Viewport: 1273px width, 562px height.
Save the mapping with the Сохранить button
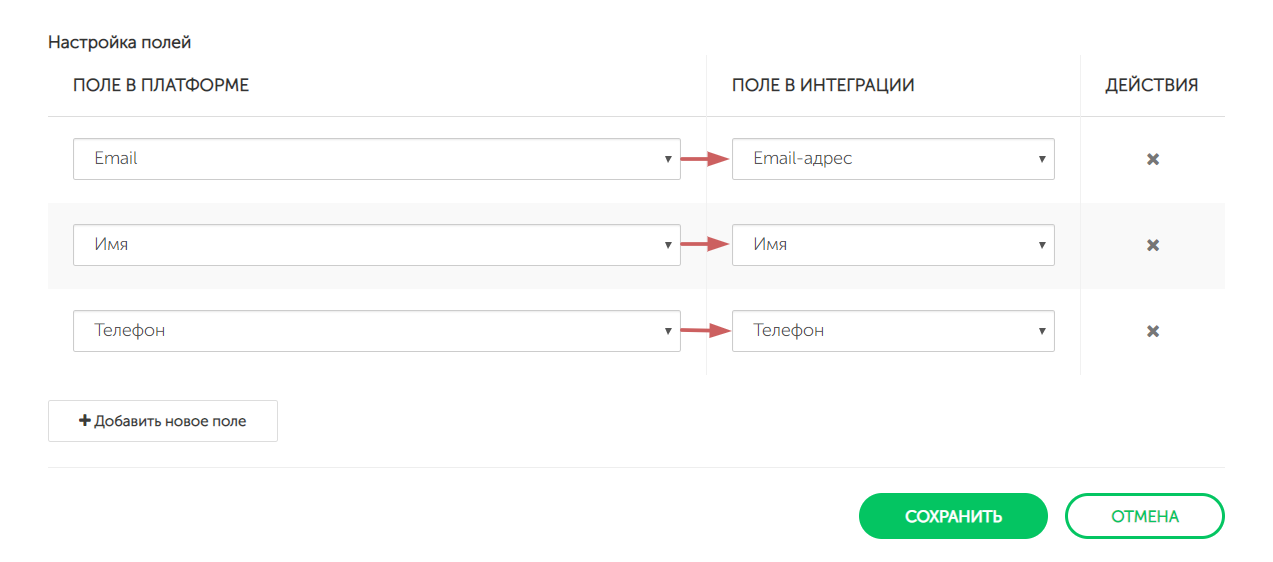pos(953,516)
